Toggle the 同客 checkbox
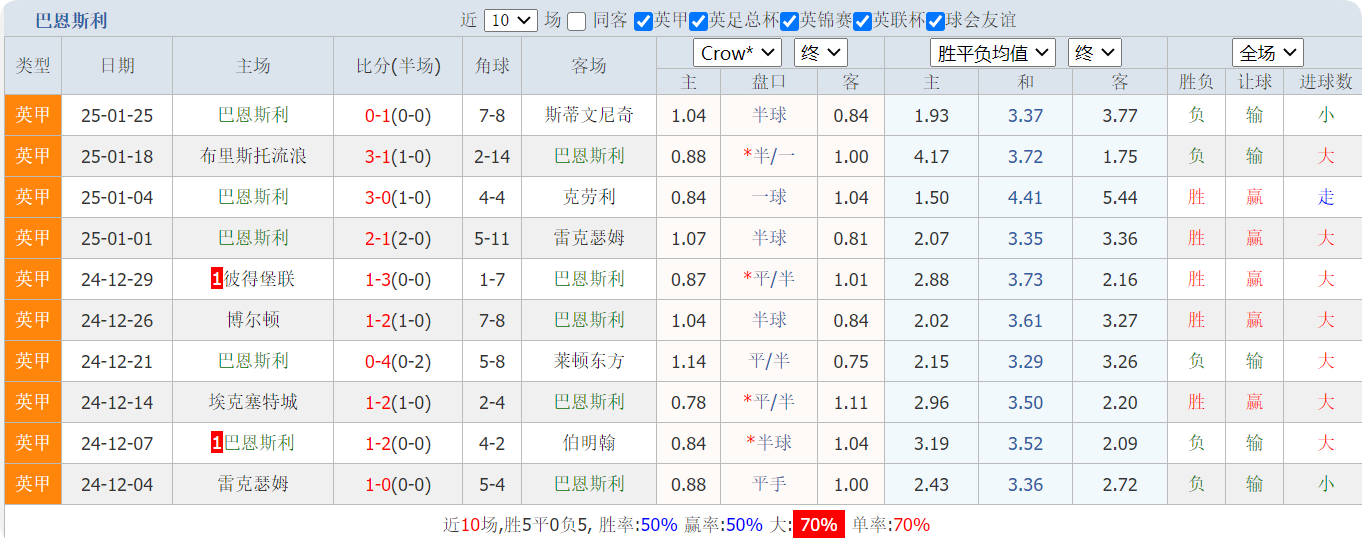Image resolution: width=1362 pixels, height=543 pixels. [x=577, y=21]
